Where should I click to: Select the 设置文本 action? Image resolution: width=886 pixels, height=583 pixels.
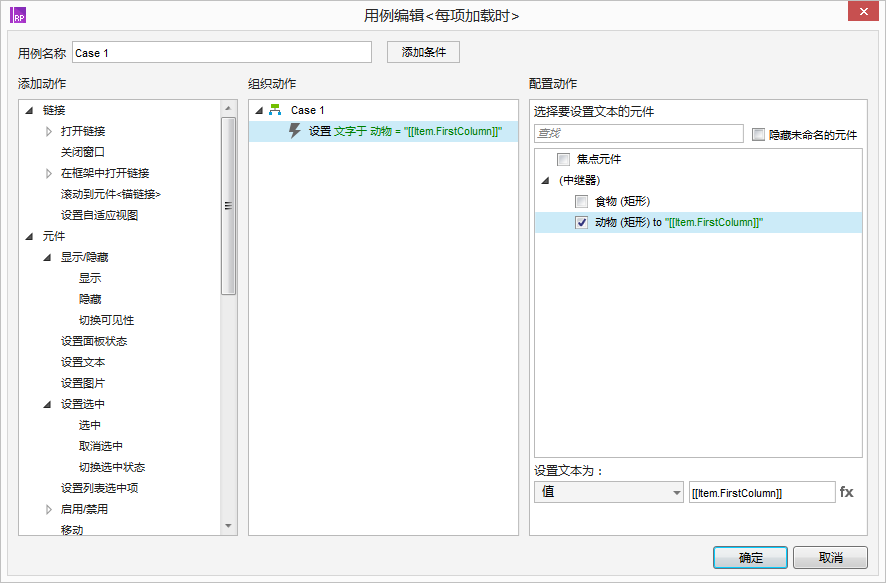coord(82,362)
